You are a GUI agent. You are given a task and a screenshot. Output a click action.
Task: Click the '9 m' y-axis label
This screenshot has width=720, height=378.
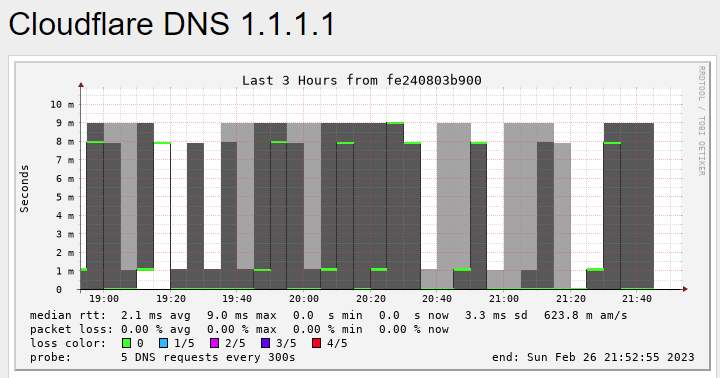point(65,123)
